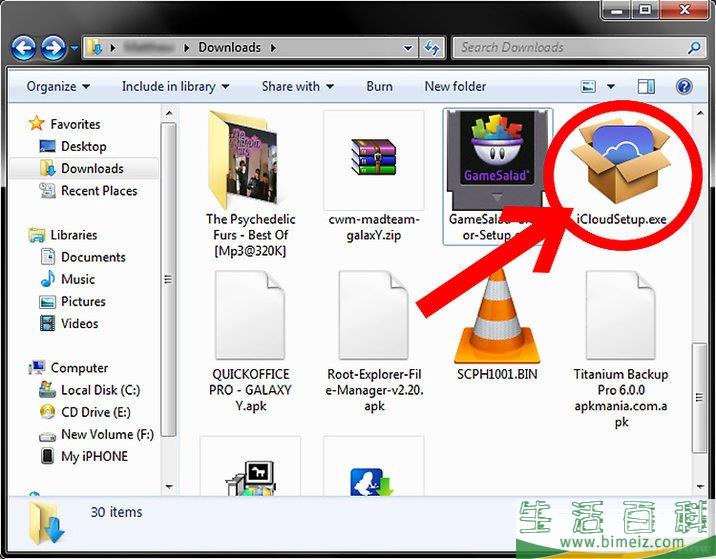Select The Psychedelic Furs album folder

[242, 161]
